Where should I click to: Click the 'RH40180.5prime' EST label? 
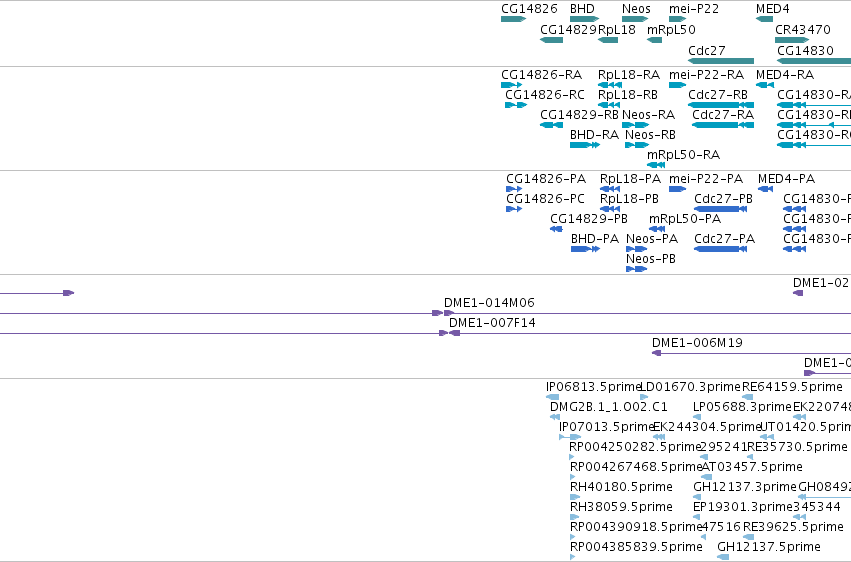pos(621,487)
